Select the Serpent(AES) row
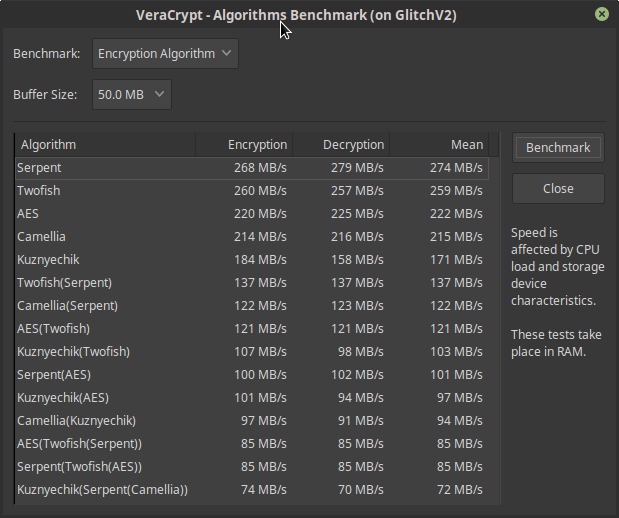 tap(252, 374)
